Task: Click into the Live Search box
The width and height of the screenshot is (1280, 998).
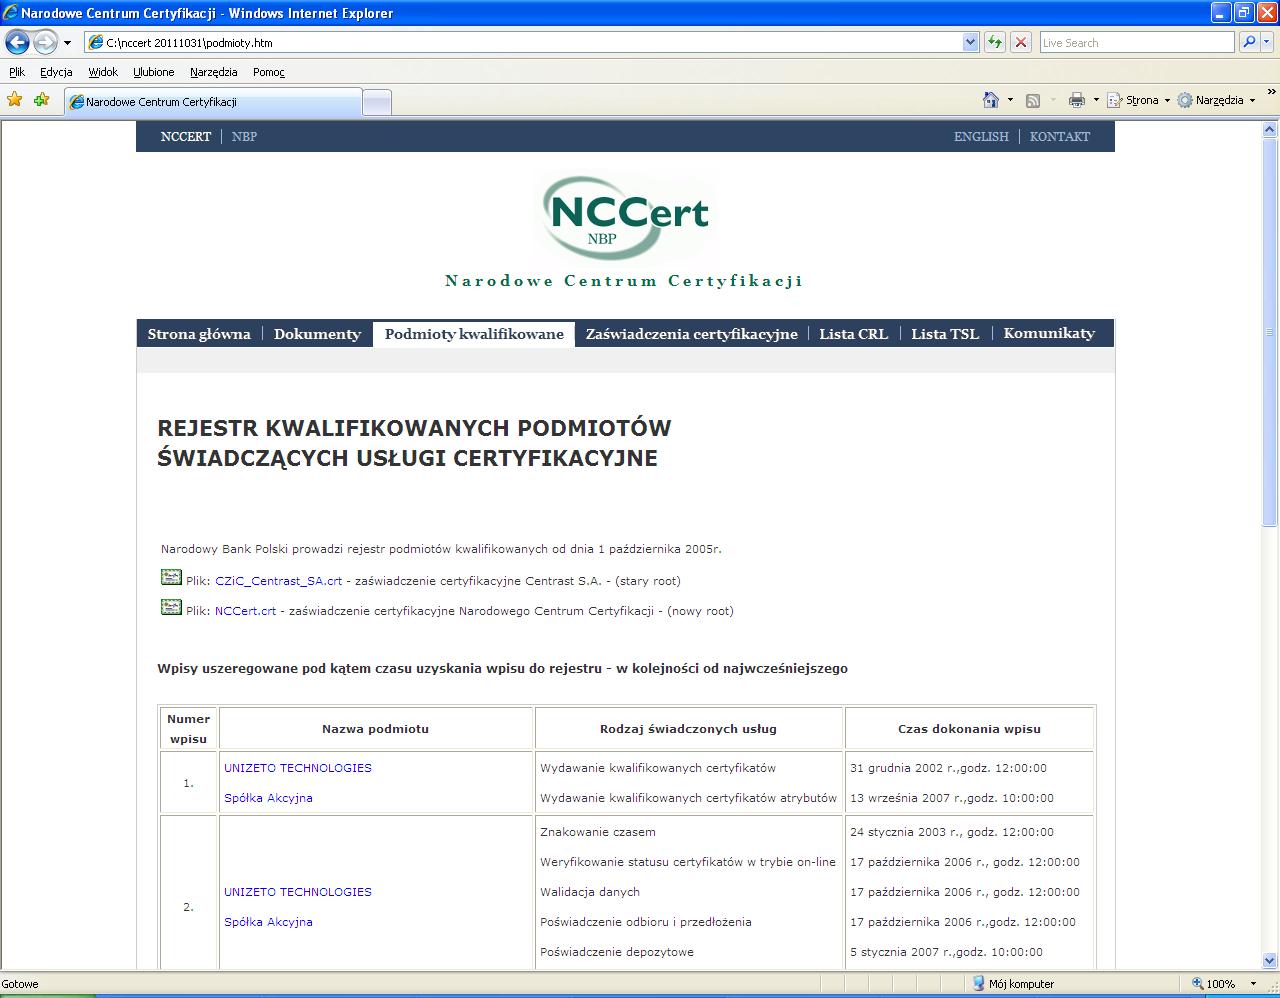Action: [1137, 42]
